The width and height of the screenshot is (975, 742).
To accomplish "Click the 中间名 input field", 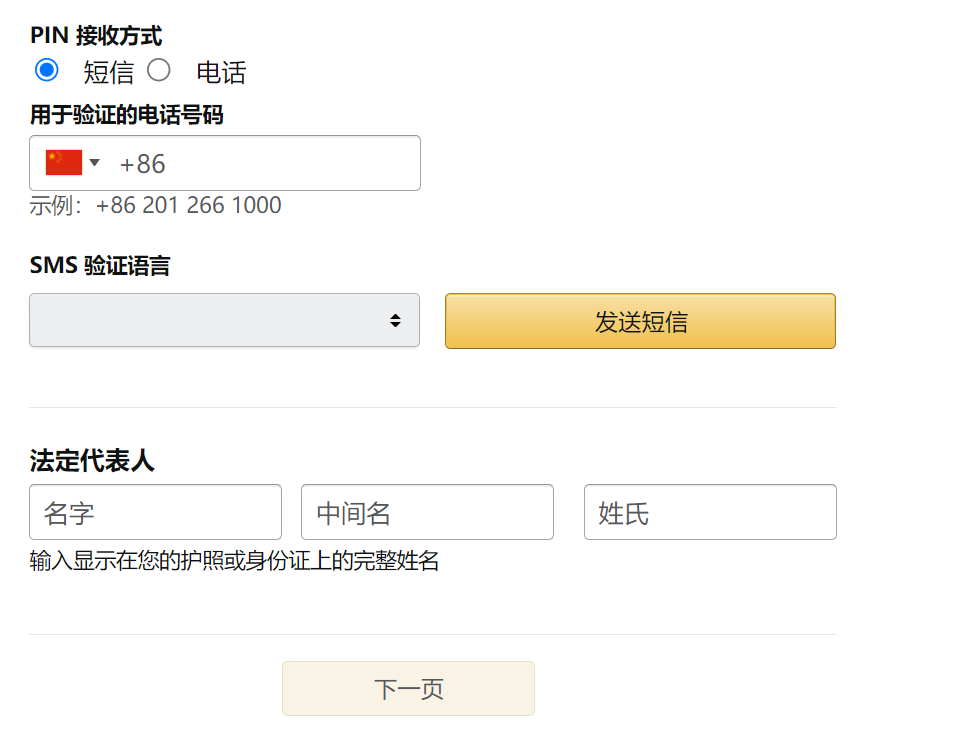I will [427, 512].
